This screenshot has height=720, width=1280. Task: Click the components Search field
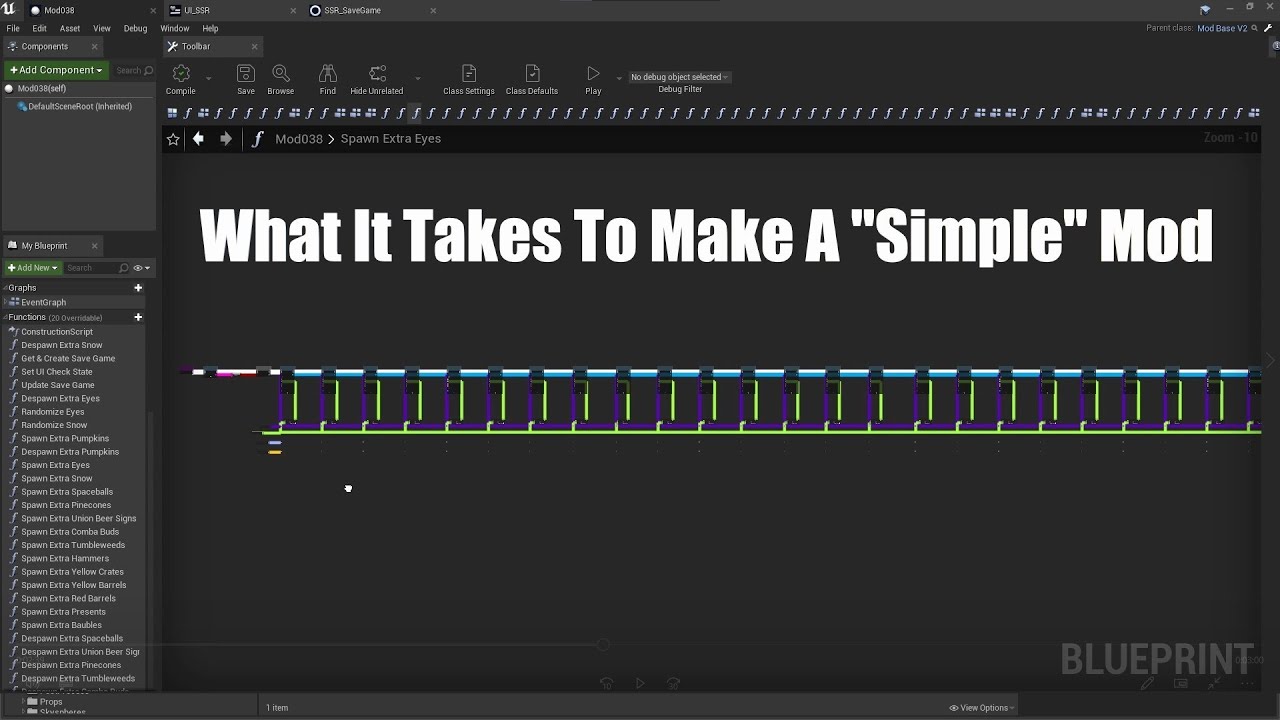[134, 70]
